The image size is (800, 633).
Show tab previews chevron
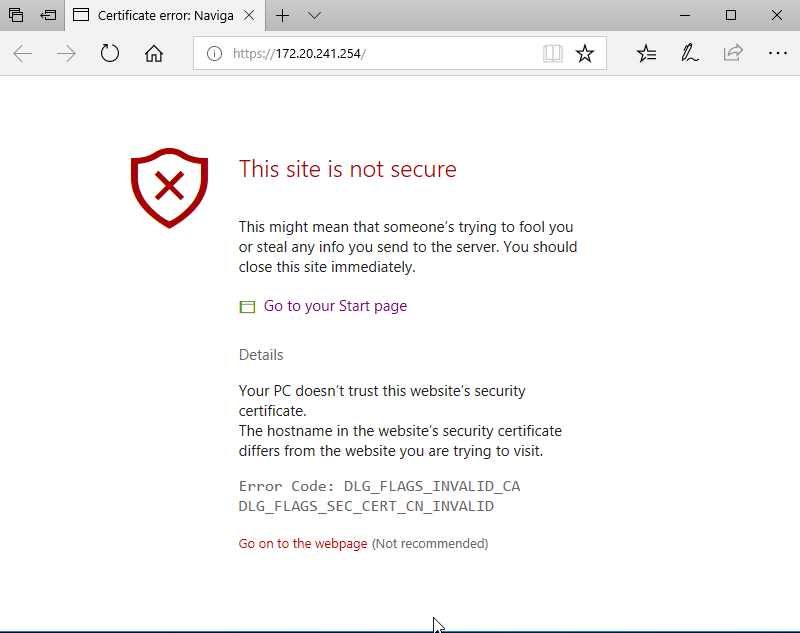pos(314,15)
